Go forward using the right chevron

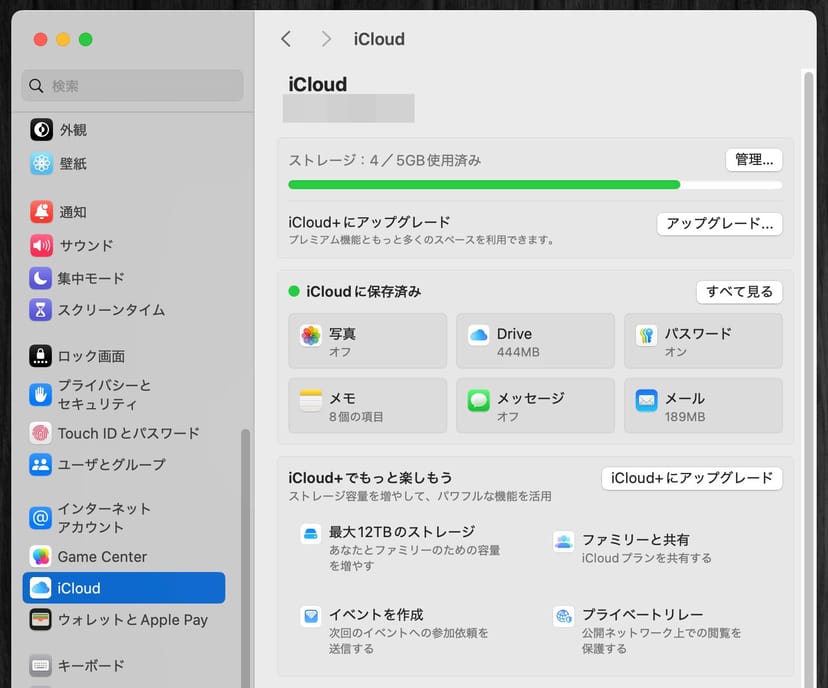pyautogui.click(x=326, y=39)
